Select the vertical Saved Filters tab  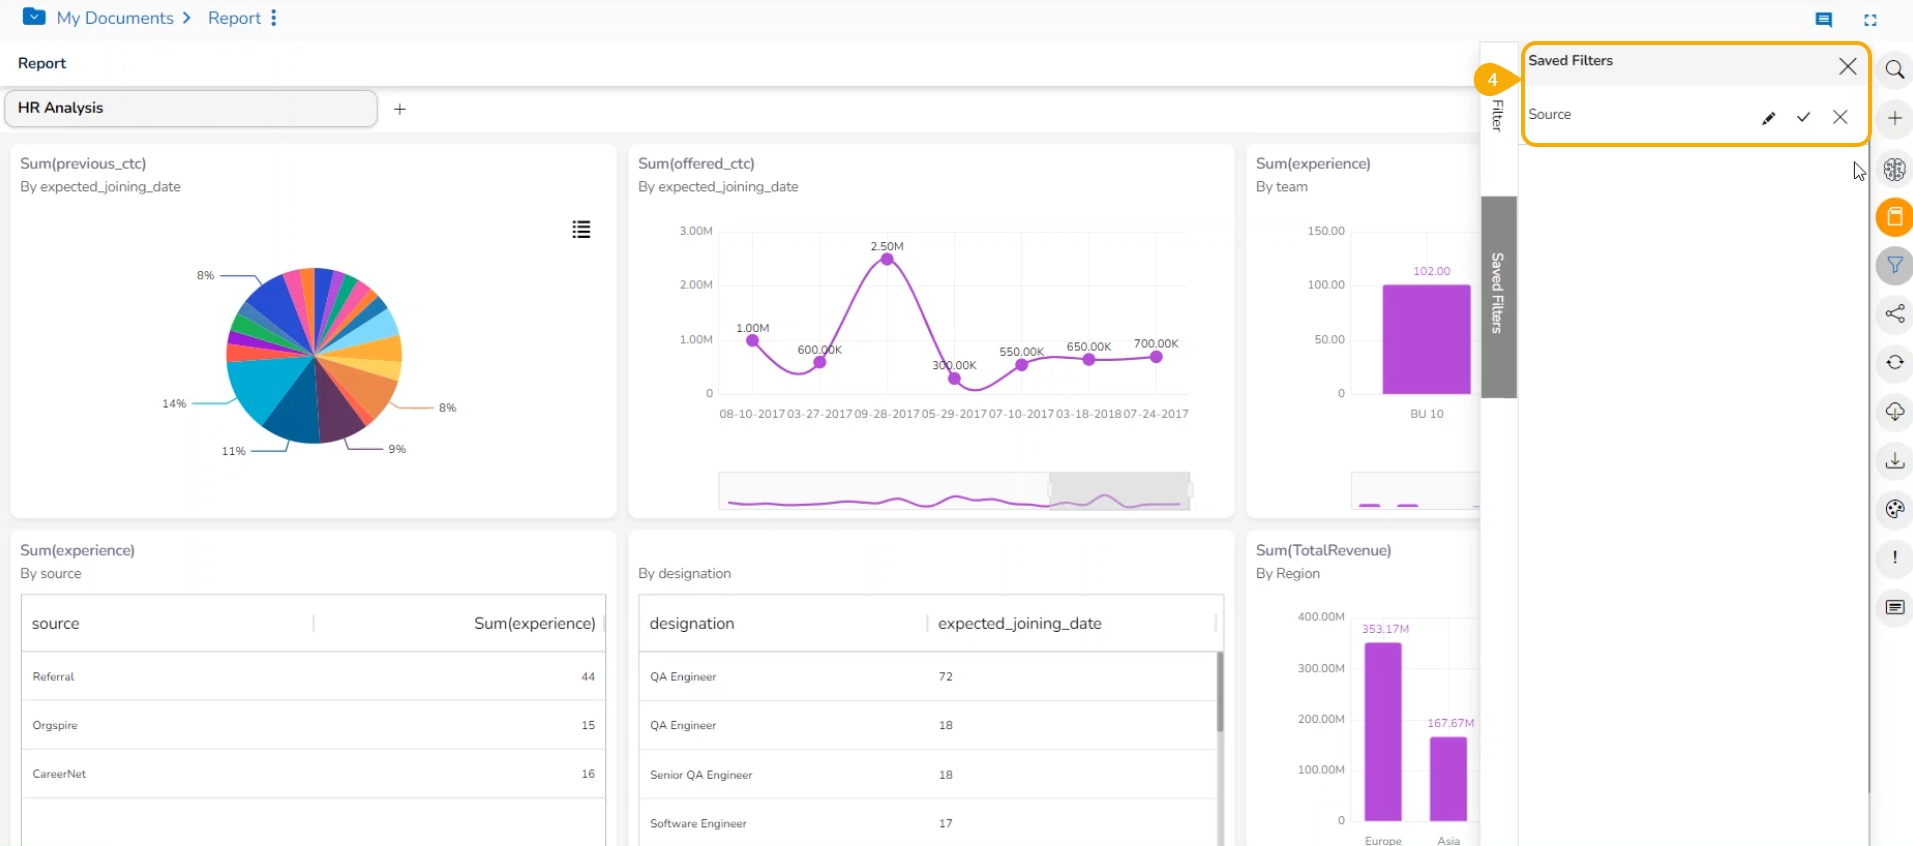tap(1497, 295)
